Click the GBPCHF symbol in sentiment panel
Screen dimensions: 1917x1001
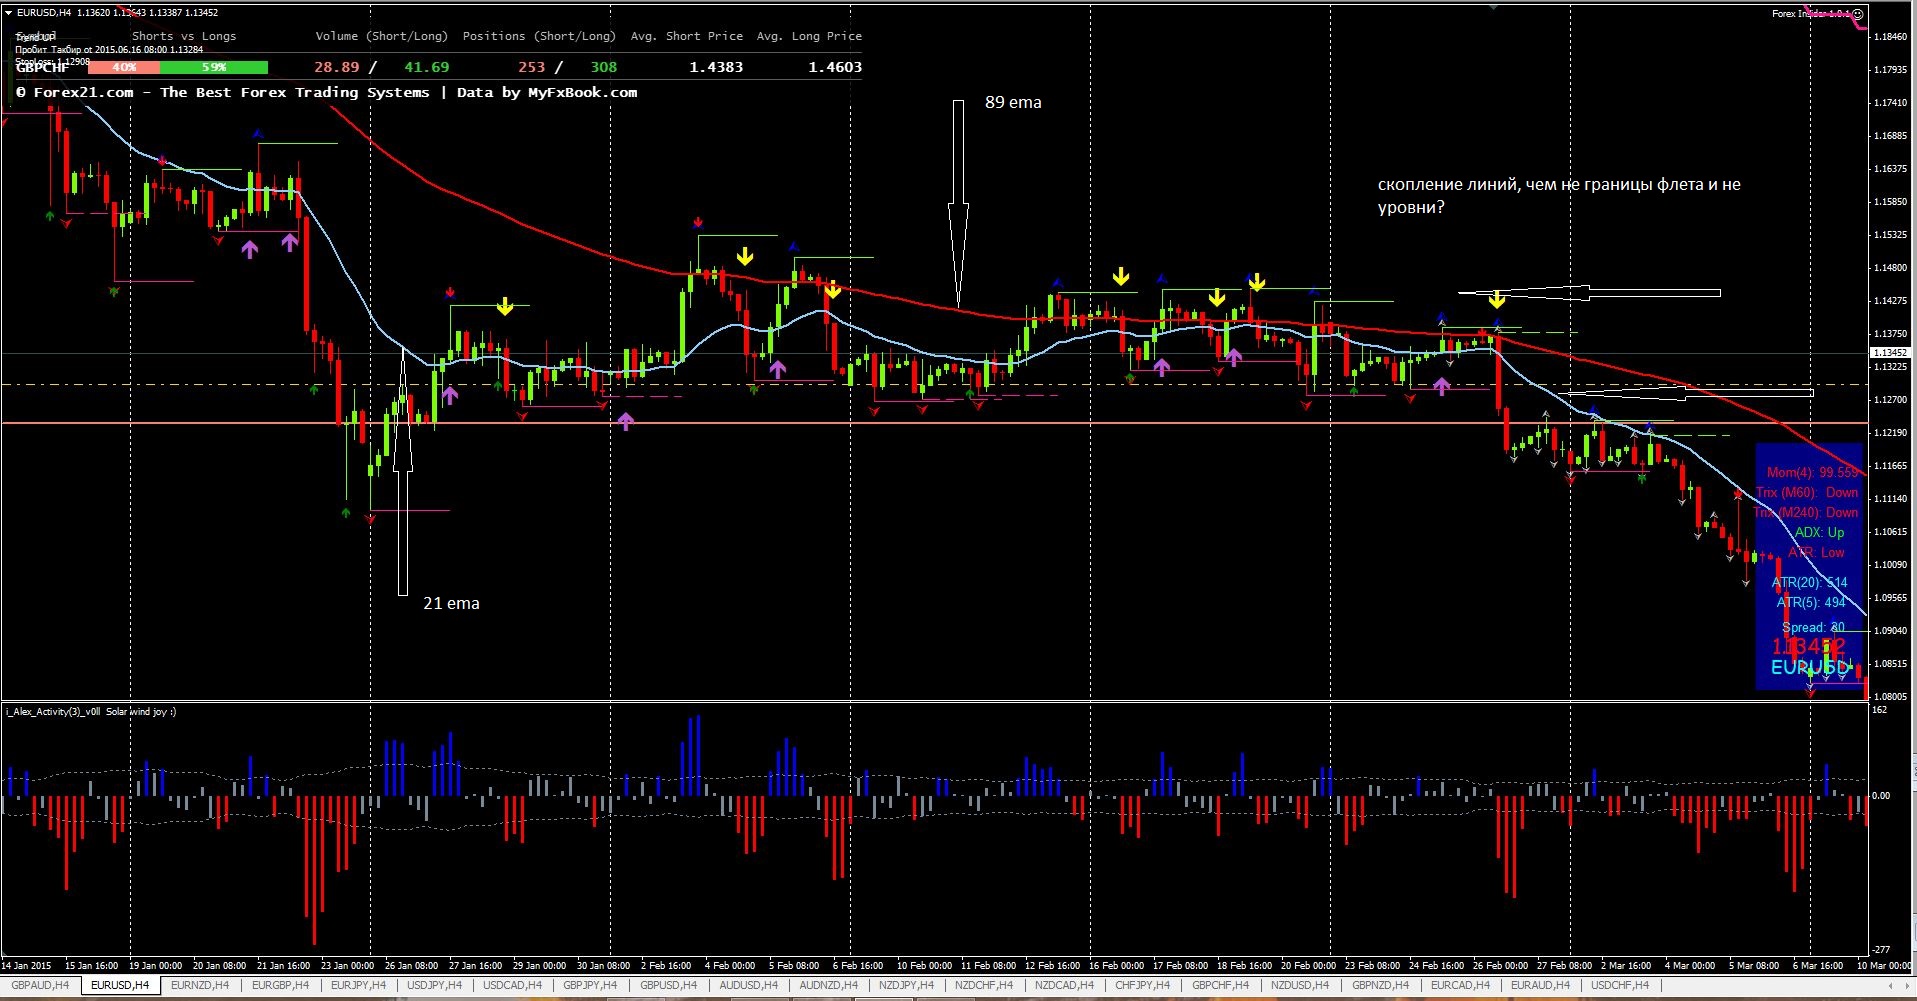pos(43,67)
